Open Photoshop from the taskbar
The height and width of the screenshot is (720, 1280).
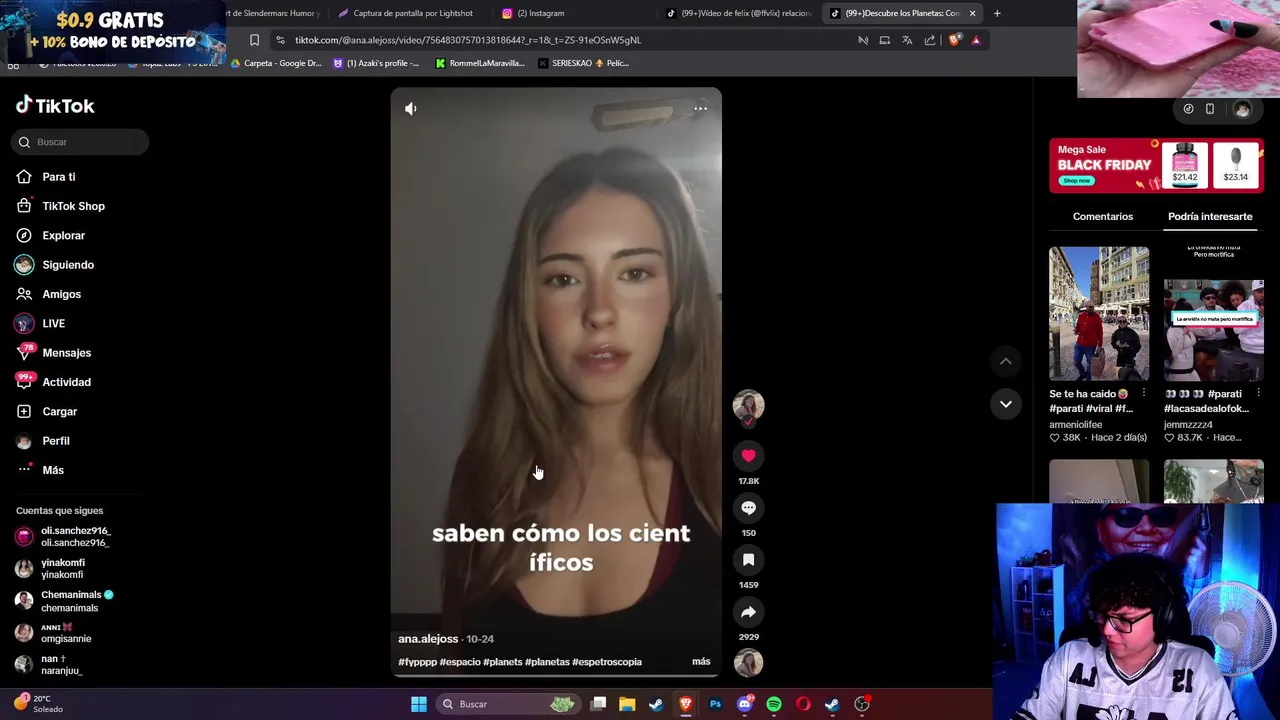(715, 704)
